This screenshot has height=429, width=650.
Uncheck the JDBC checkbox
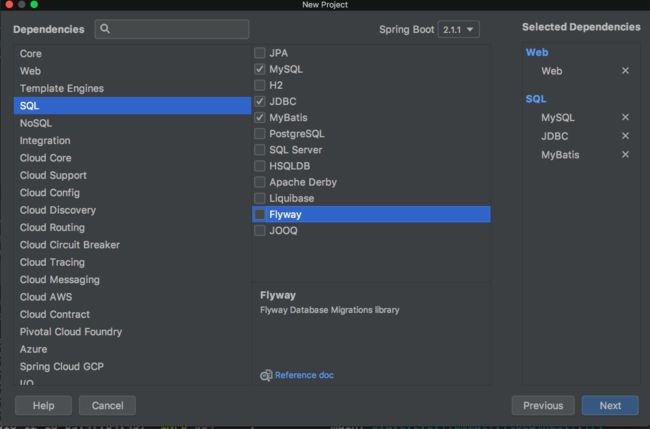(x=260, y=101)
